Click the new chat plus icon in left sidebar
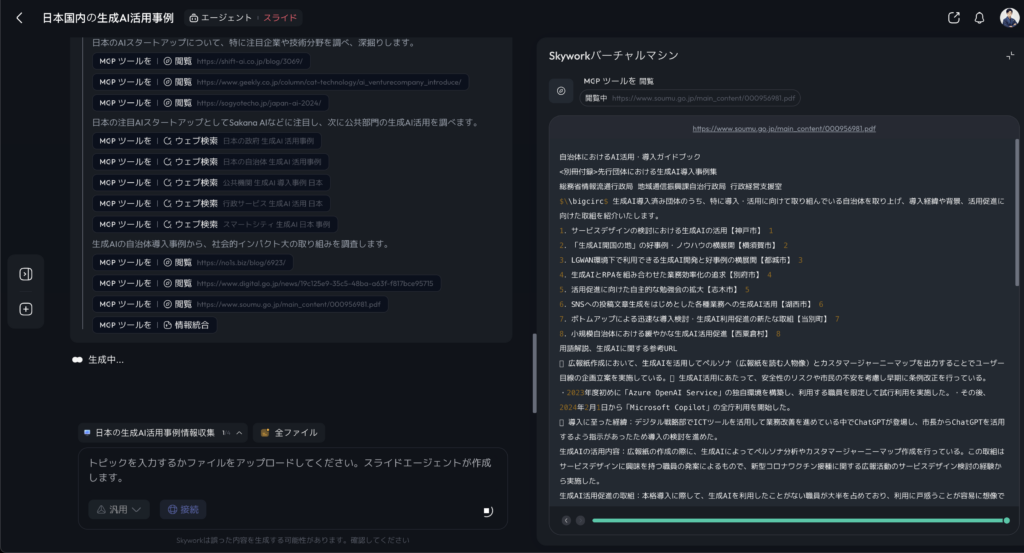 coord(26,309)
